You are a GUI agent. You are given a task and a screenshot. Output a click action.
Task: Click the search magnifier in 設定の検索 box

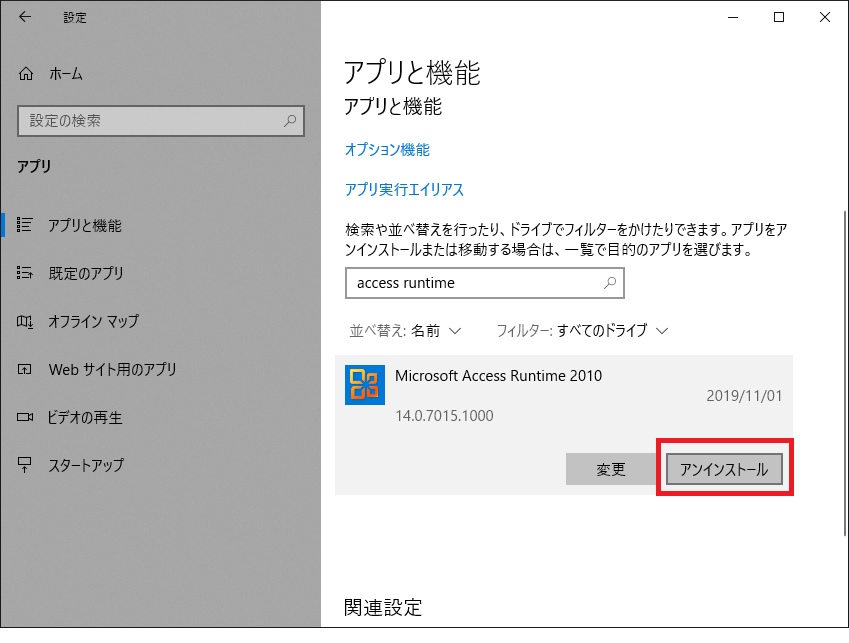click(x=290, y=121)
